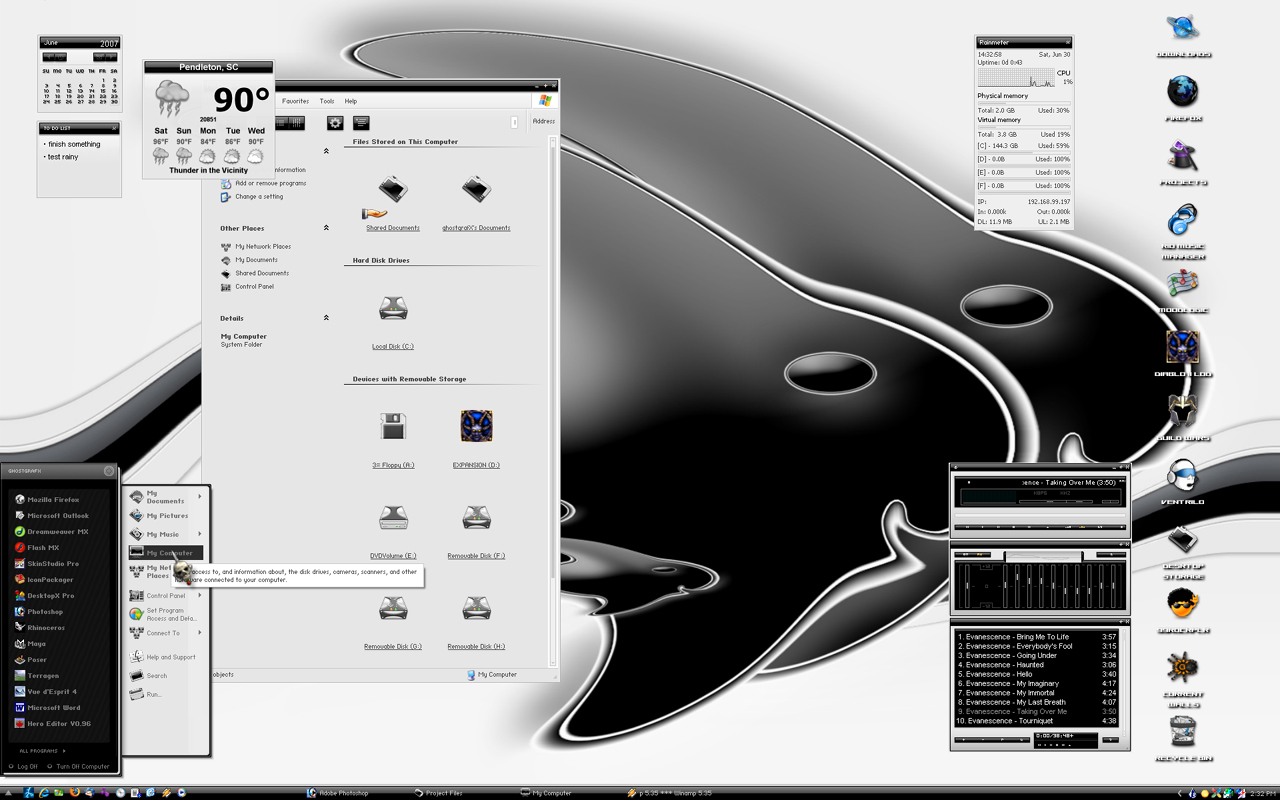Open Rhinoceros from start menu
This screenshot has width=1280, height=800.
[x=40, y=628]
